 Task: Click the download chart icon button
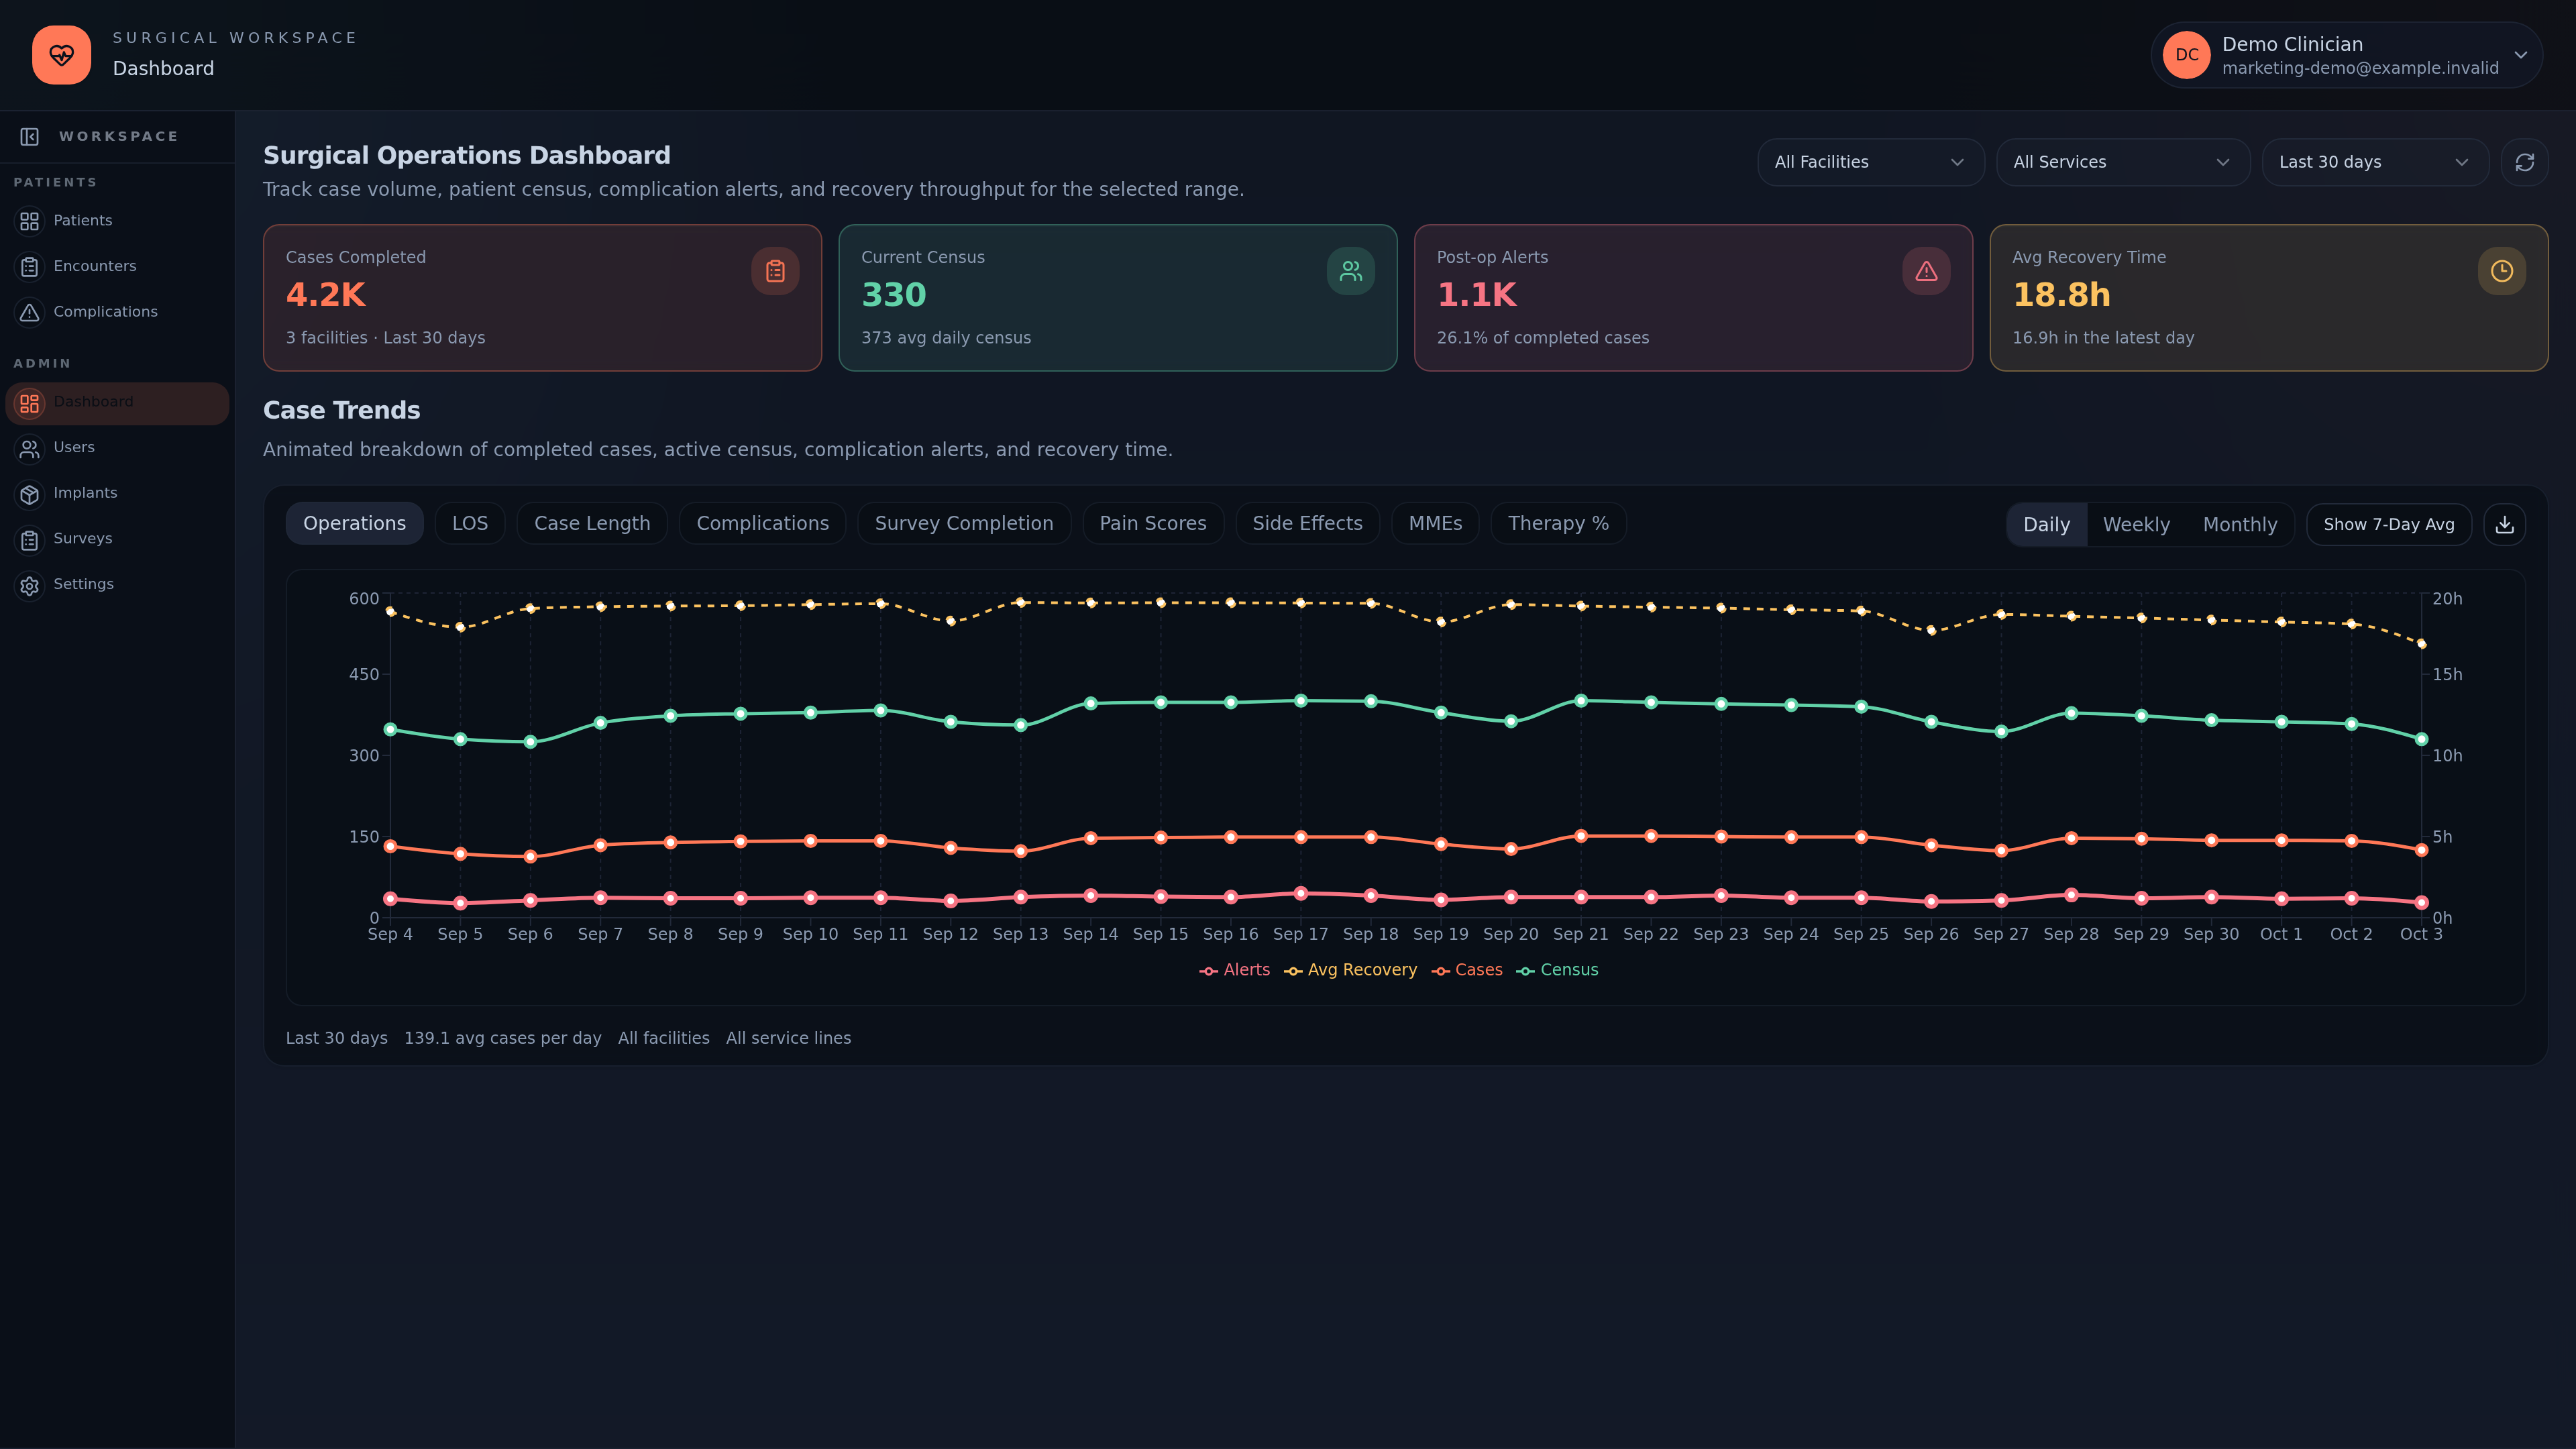2504,525
